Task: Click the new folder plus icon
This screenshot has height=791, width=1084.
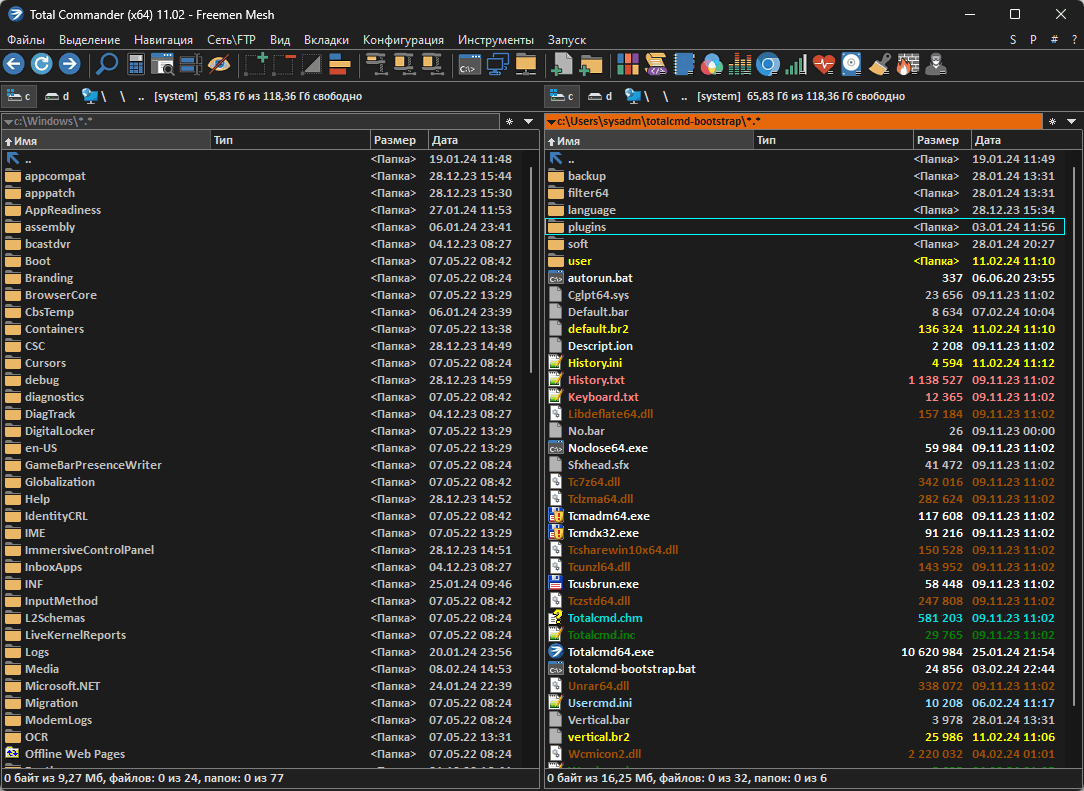Action: [591, 65]
